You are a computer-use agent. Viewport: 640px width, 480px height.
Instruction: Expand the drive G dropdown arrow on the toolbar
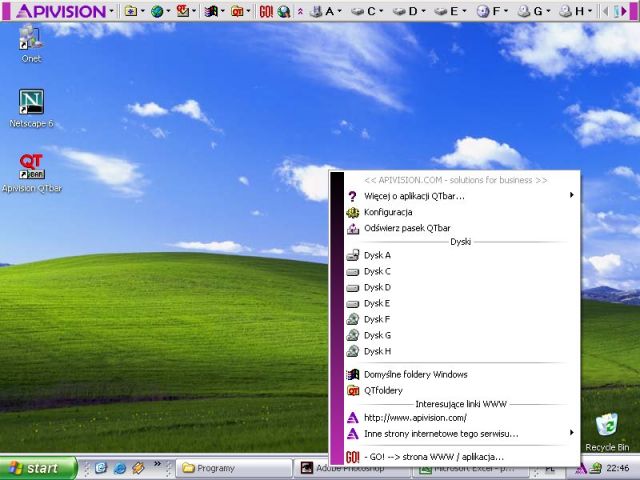548,11
